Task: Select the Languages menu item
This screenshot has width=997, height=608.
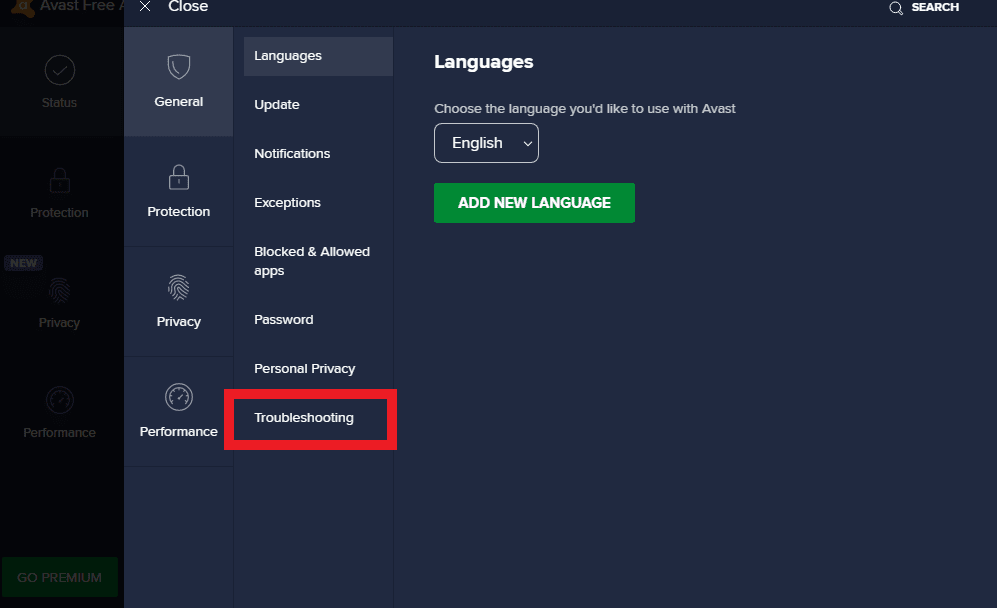Action: tap(318, 56)
